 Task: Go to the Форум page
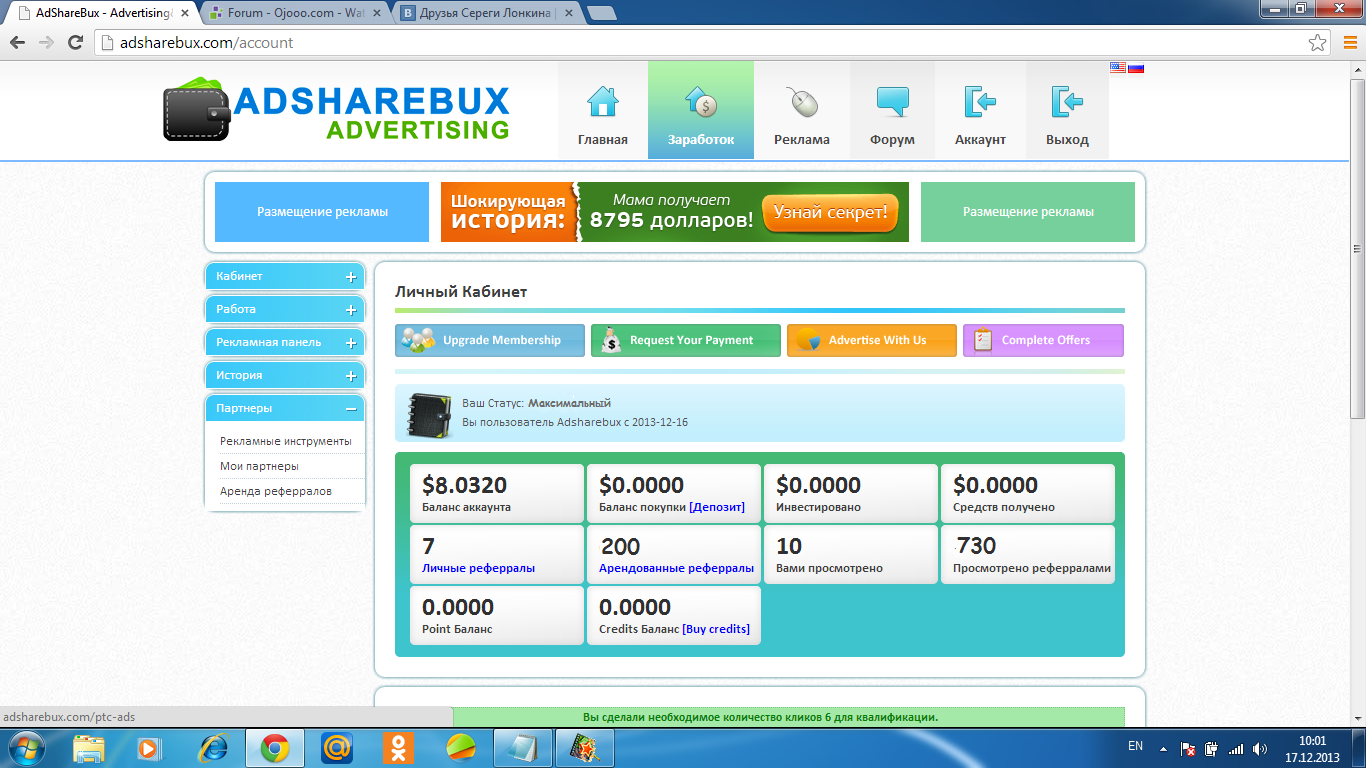tap(892, 110)
